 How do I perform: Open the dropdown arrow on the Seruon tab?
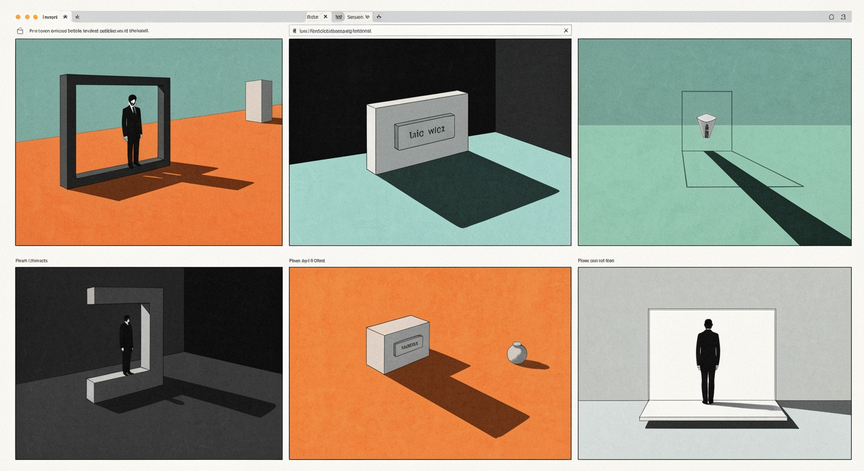tap(367, 17)
